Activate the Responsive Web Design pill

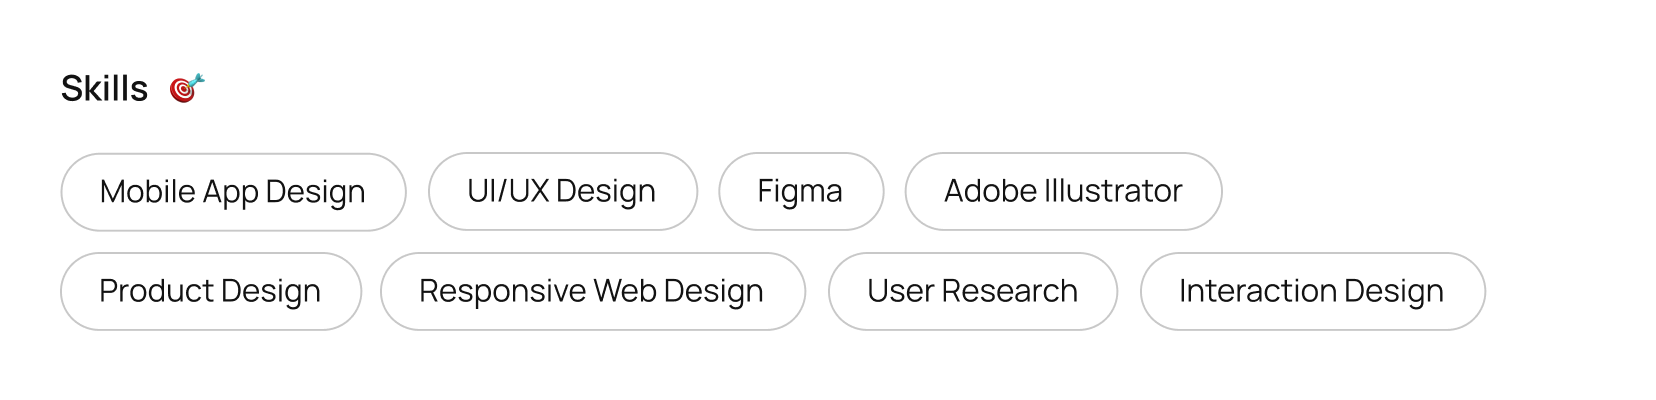[x=592, y=291]
